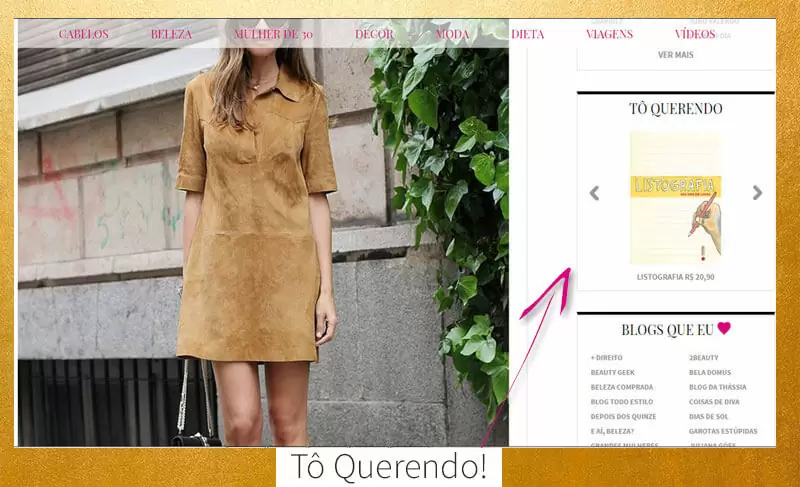Open the Viagens menu item
Viewport: 800px width, 487px height.
click(609, 34)
